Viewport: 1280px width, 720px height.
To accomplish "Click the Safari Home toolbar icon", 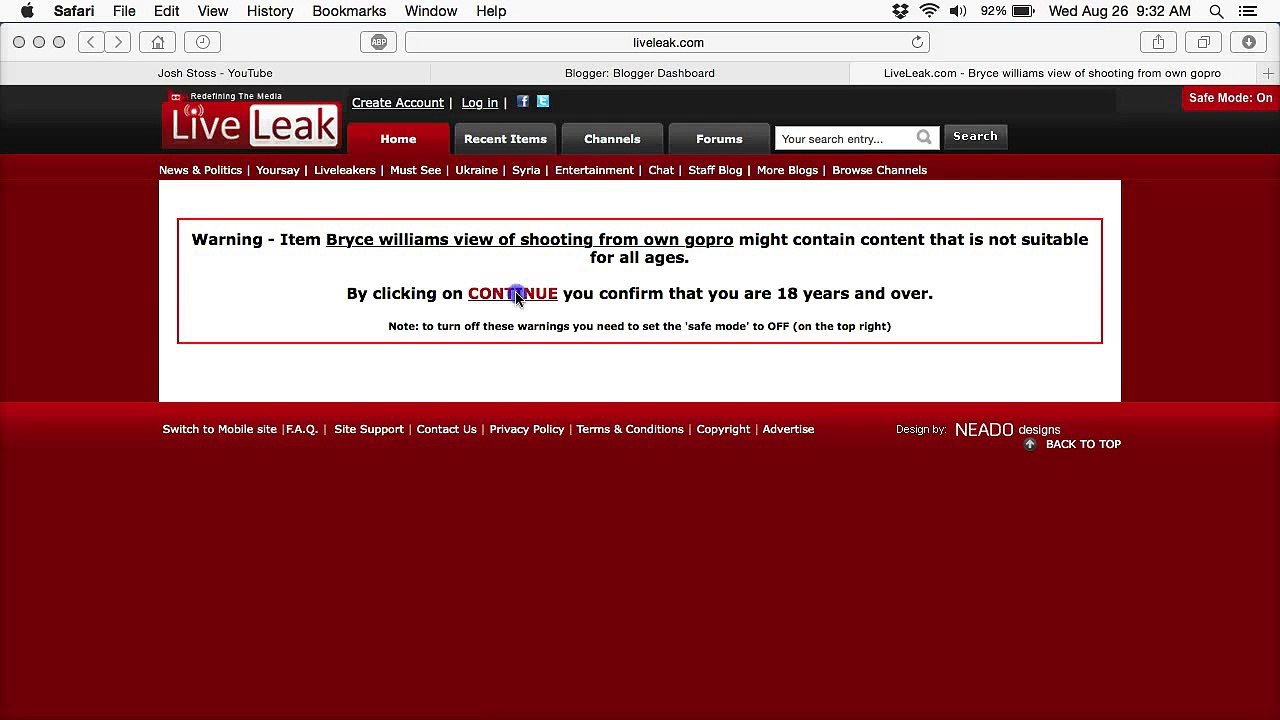I will point(158,42).
